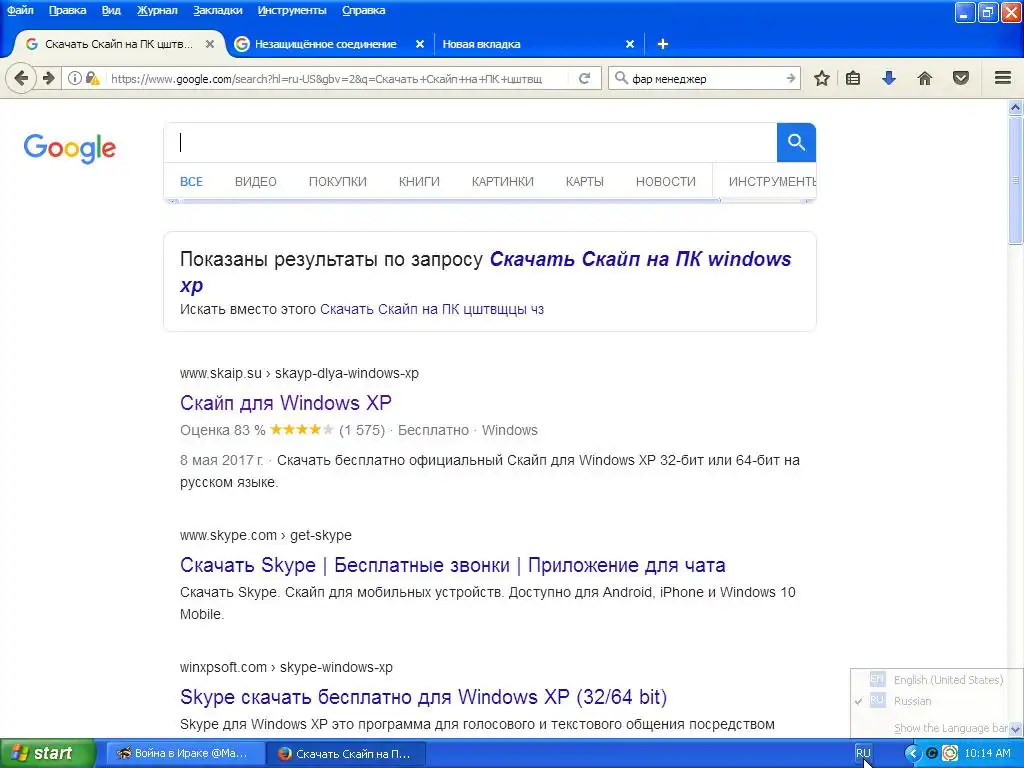1024x768 pixels.
Task: Select English (United States) input language
Action: point(937,680)
